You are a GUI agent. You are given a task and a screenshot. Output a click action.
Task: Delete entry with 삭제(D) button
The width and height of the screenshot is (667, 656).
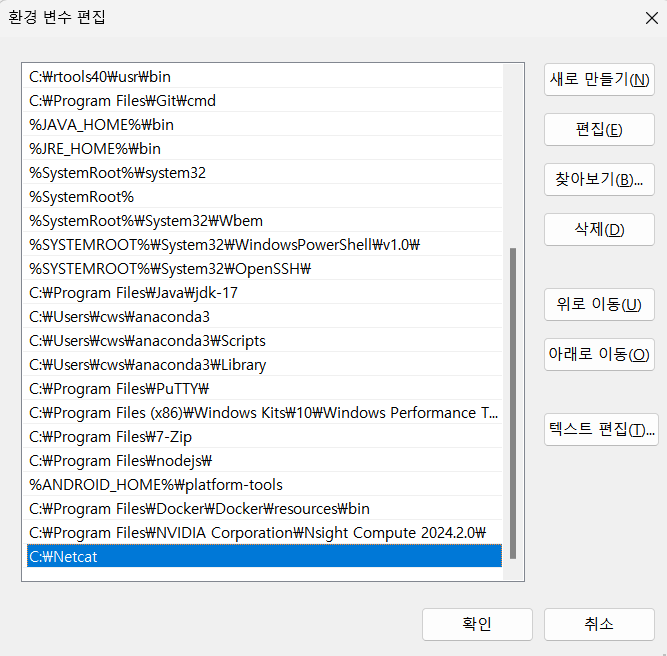(x=599, y=230)
